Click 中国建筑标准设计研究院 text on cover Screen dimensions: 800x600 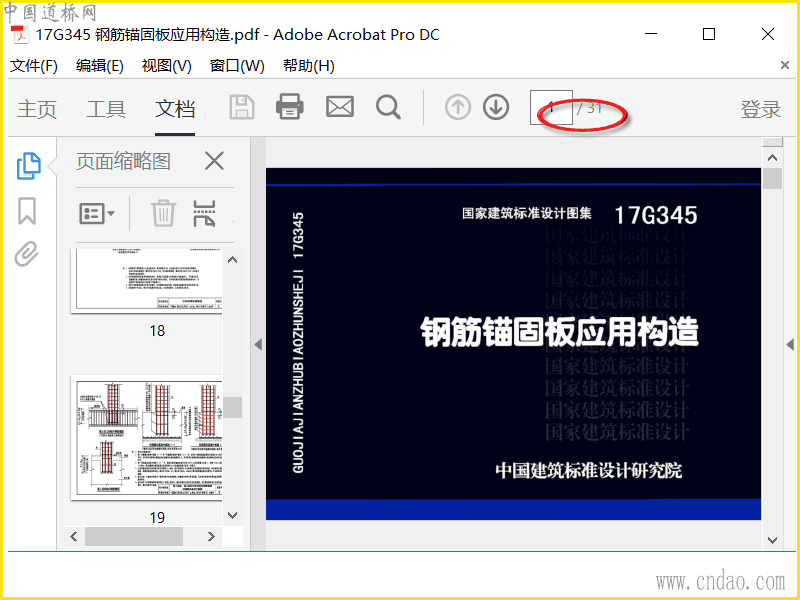point(588,470)
